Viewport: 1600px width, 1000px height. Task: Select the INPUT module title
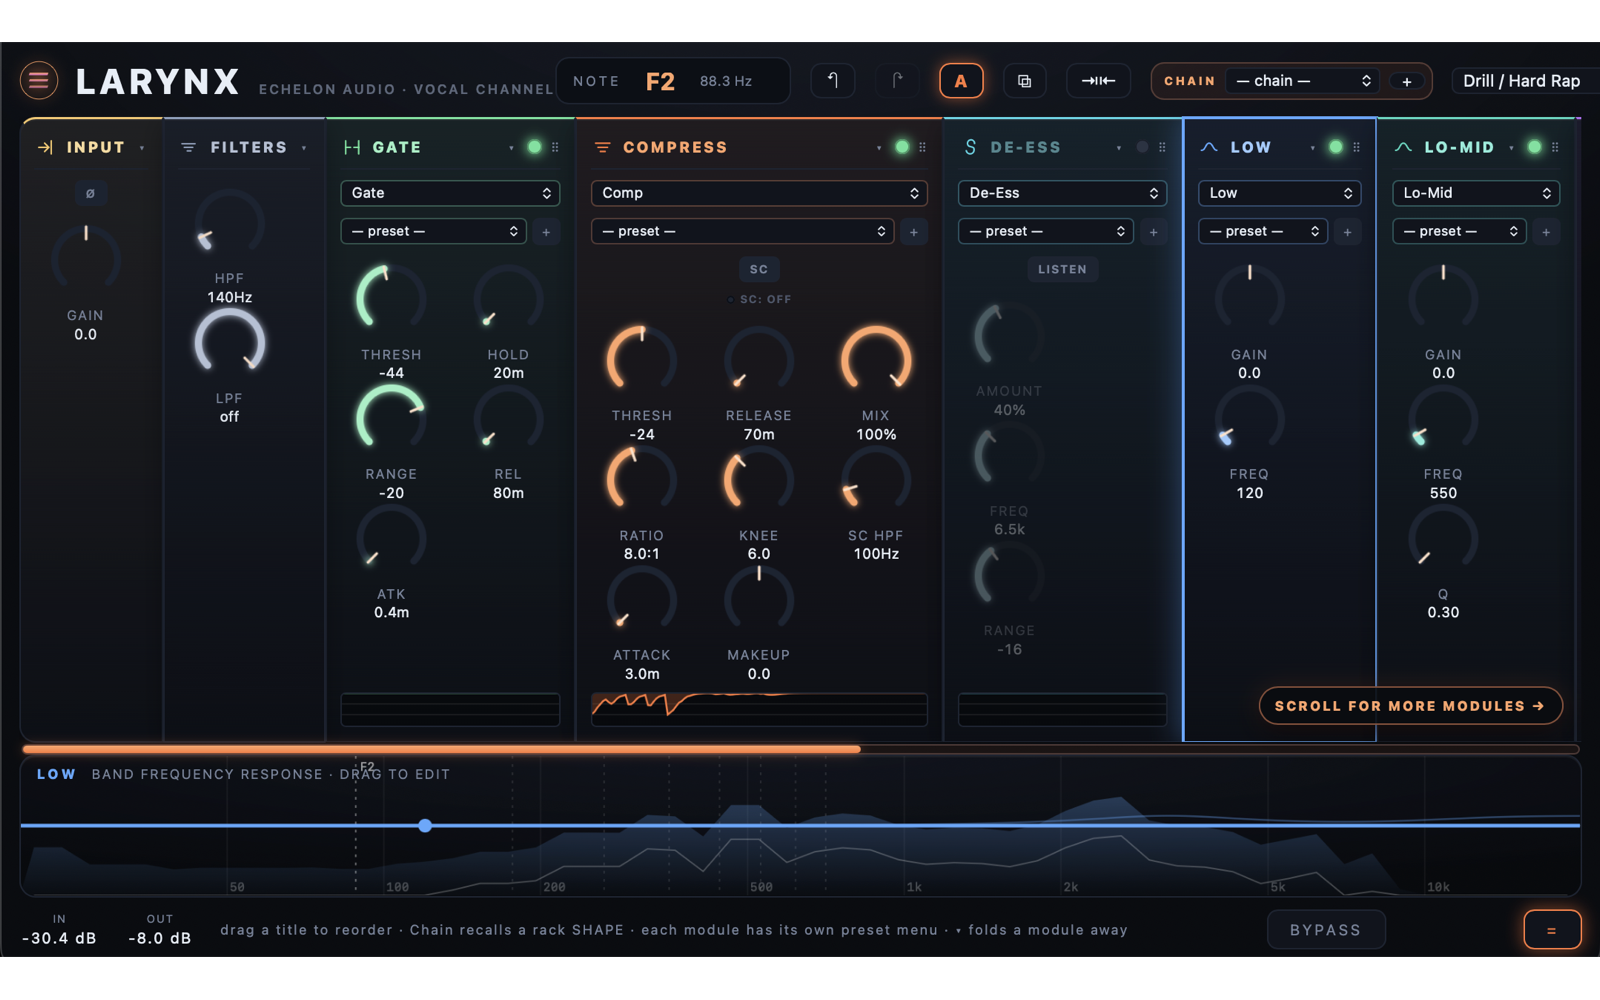click(x=96, y=147)
